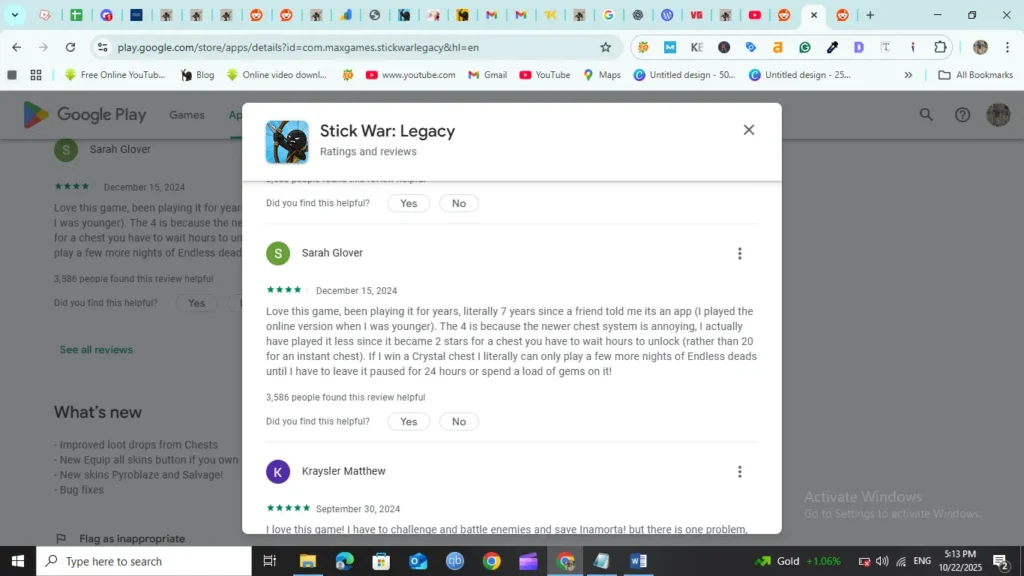Open Online video downl... bookmark
Viewport: 1024px width, 576px height.
[x=276, y=75]
